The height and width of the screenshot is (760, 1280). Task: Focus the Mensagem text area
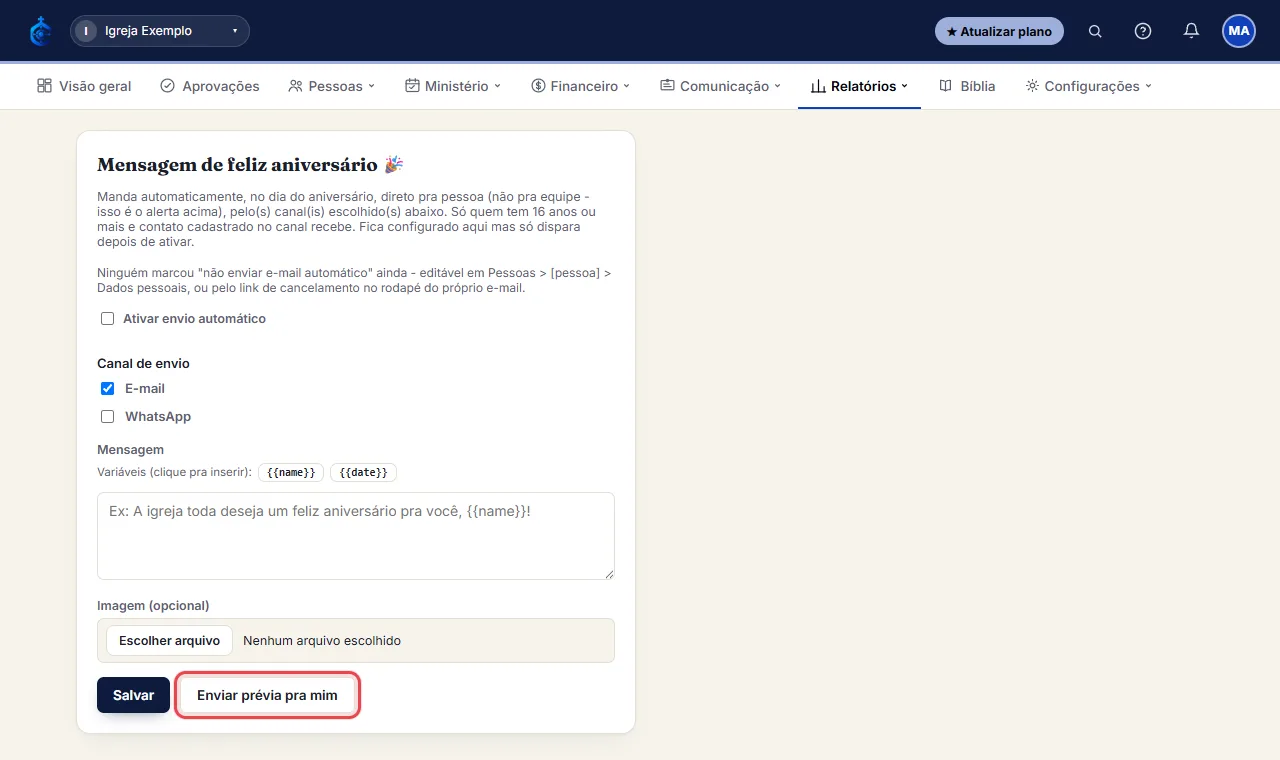[x=356, y=536]
